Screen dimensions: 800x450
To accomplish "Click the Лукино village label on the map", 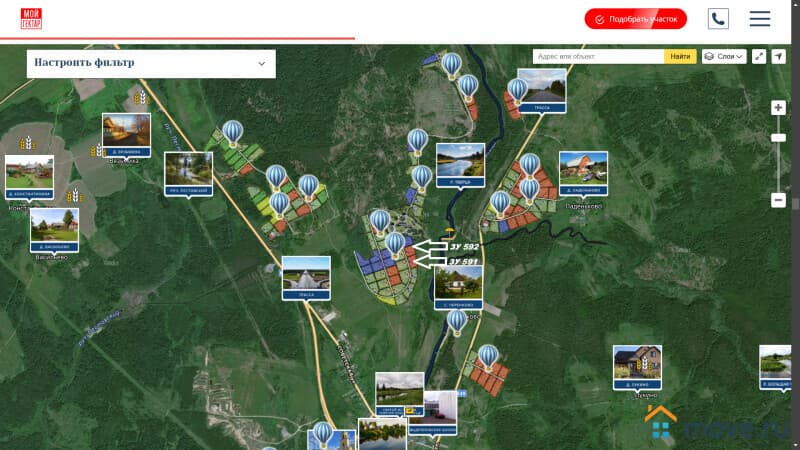I will point(646,395).
